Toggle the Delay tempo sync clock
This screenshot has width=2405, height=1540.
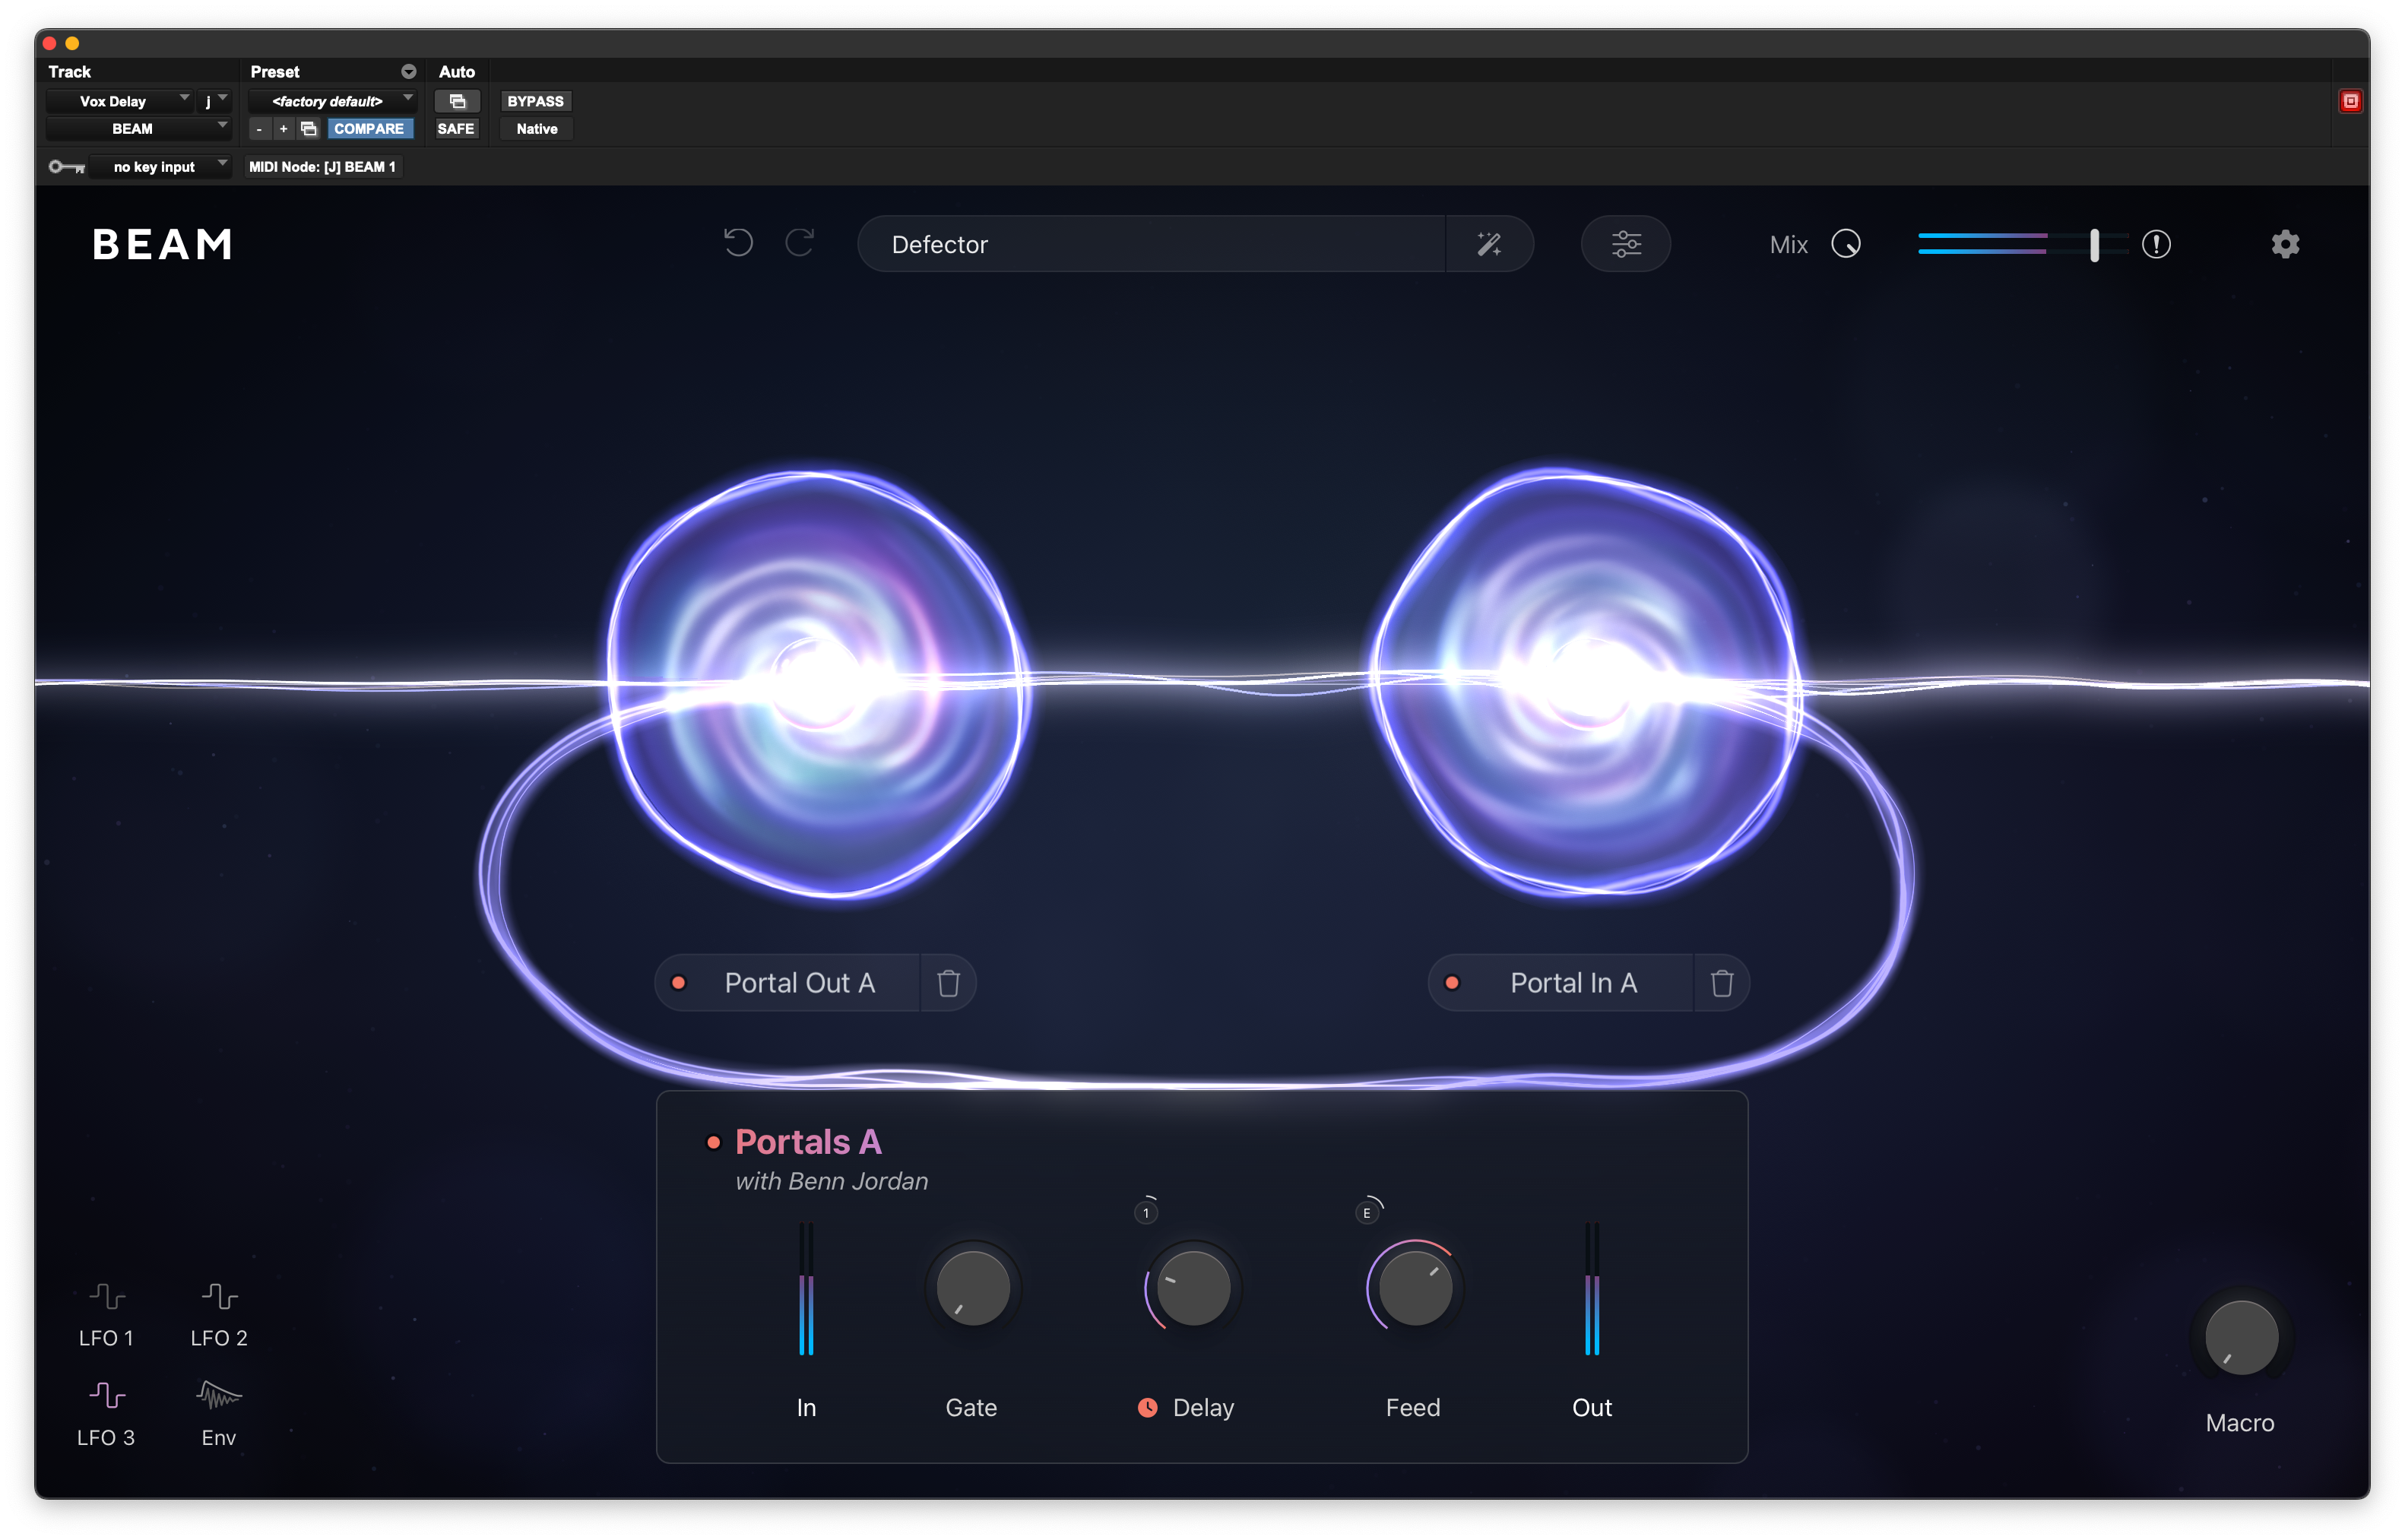click(1147, 1407)
